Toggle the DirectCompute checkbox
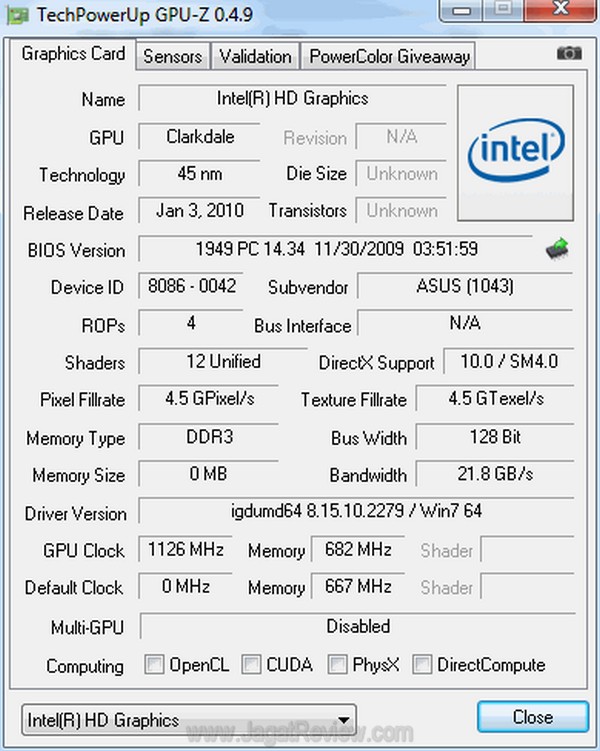This screenshot has height=751, width=600. pos(423,665)
